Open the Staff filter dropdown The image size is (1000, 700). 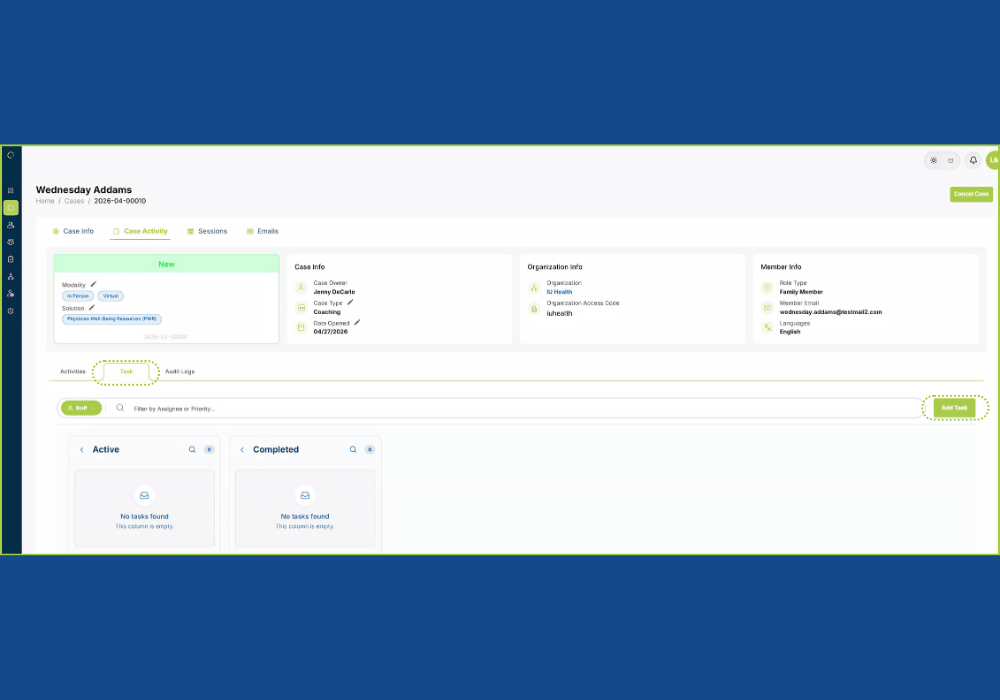(x=81, y=408)
